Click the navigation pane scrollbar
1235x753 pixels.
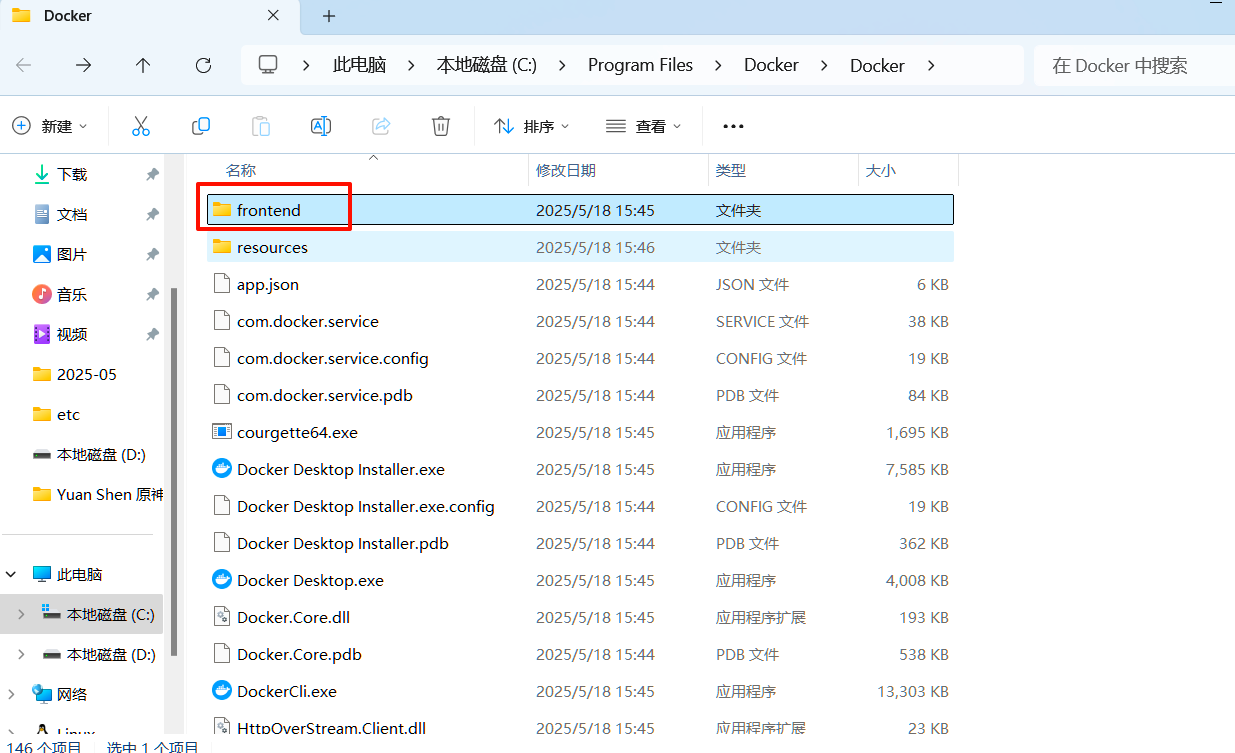coord(175,470)
